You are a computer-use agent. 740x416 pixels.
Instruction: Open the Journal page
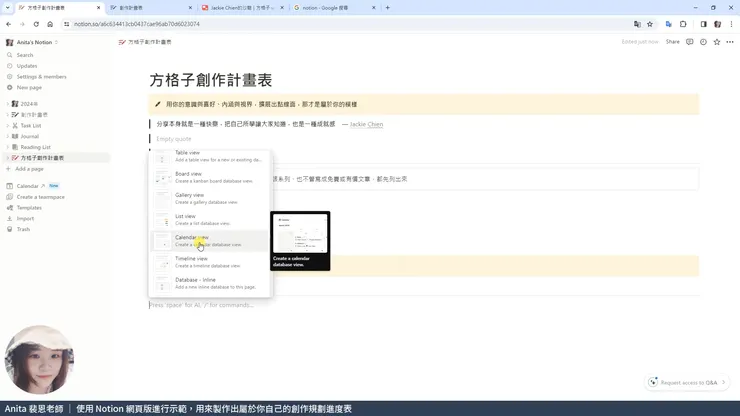(30, 136)
